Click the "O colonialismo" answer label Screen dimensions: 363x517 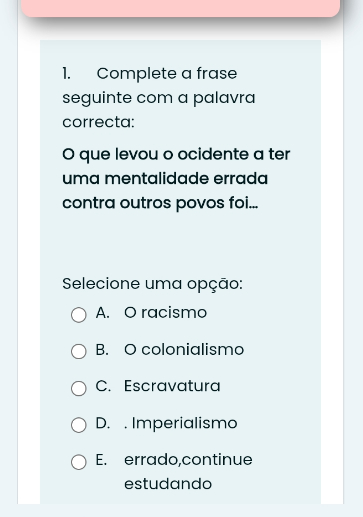click(x=184, y=349)
